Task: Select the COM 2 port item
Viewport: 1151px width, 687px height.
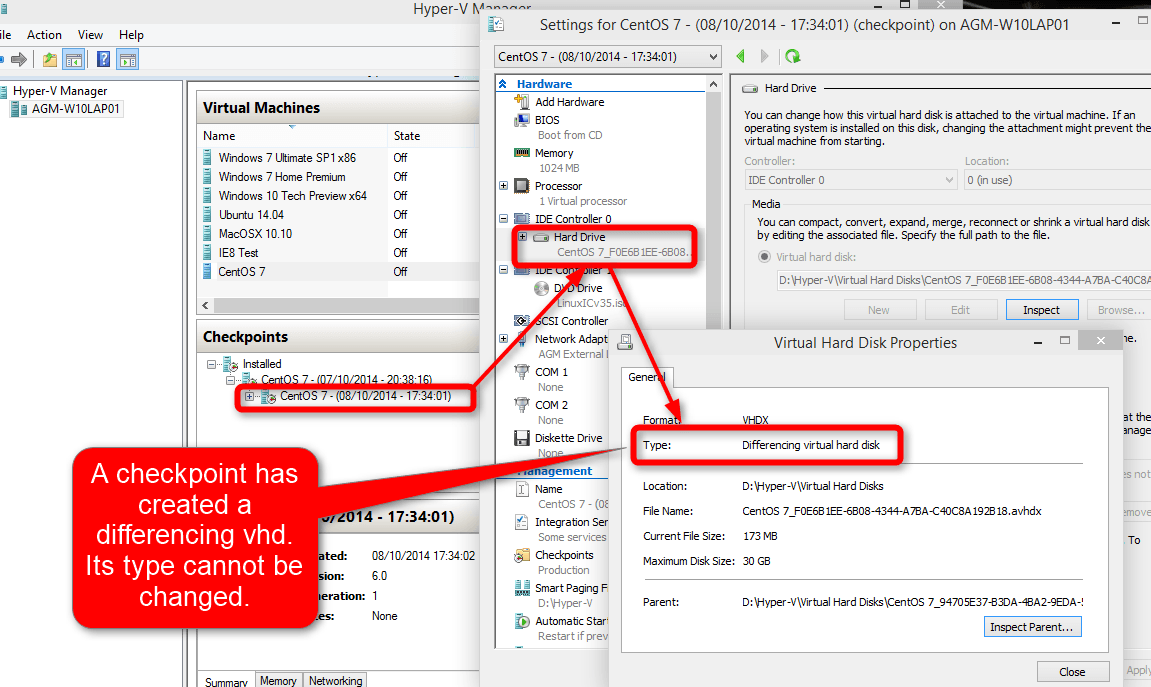Action: click(x=551, y=405)
